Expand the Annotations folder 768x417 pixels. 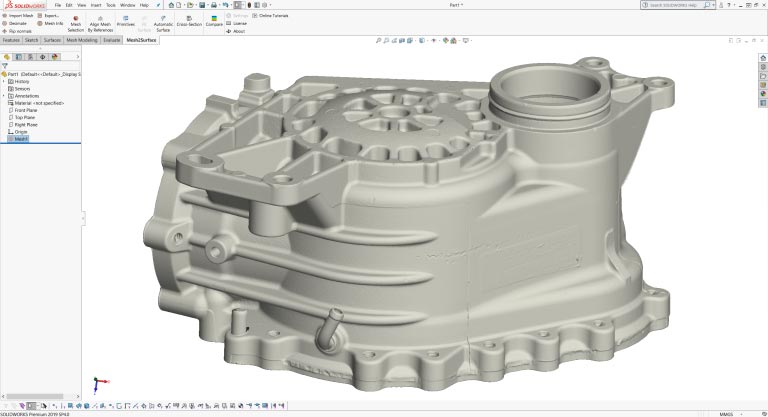pyautogui.click(x=4, y=96)
